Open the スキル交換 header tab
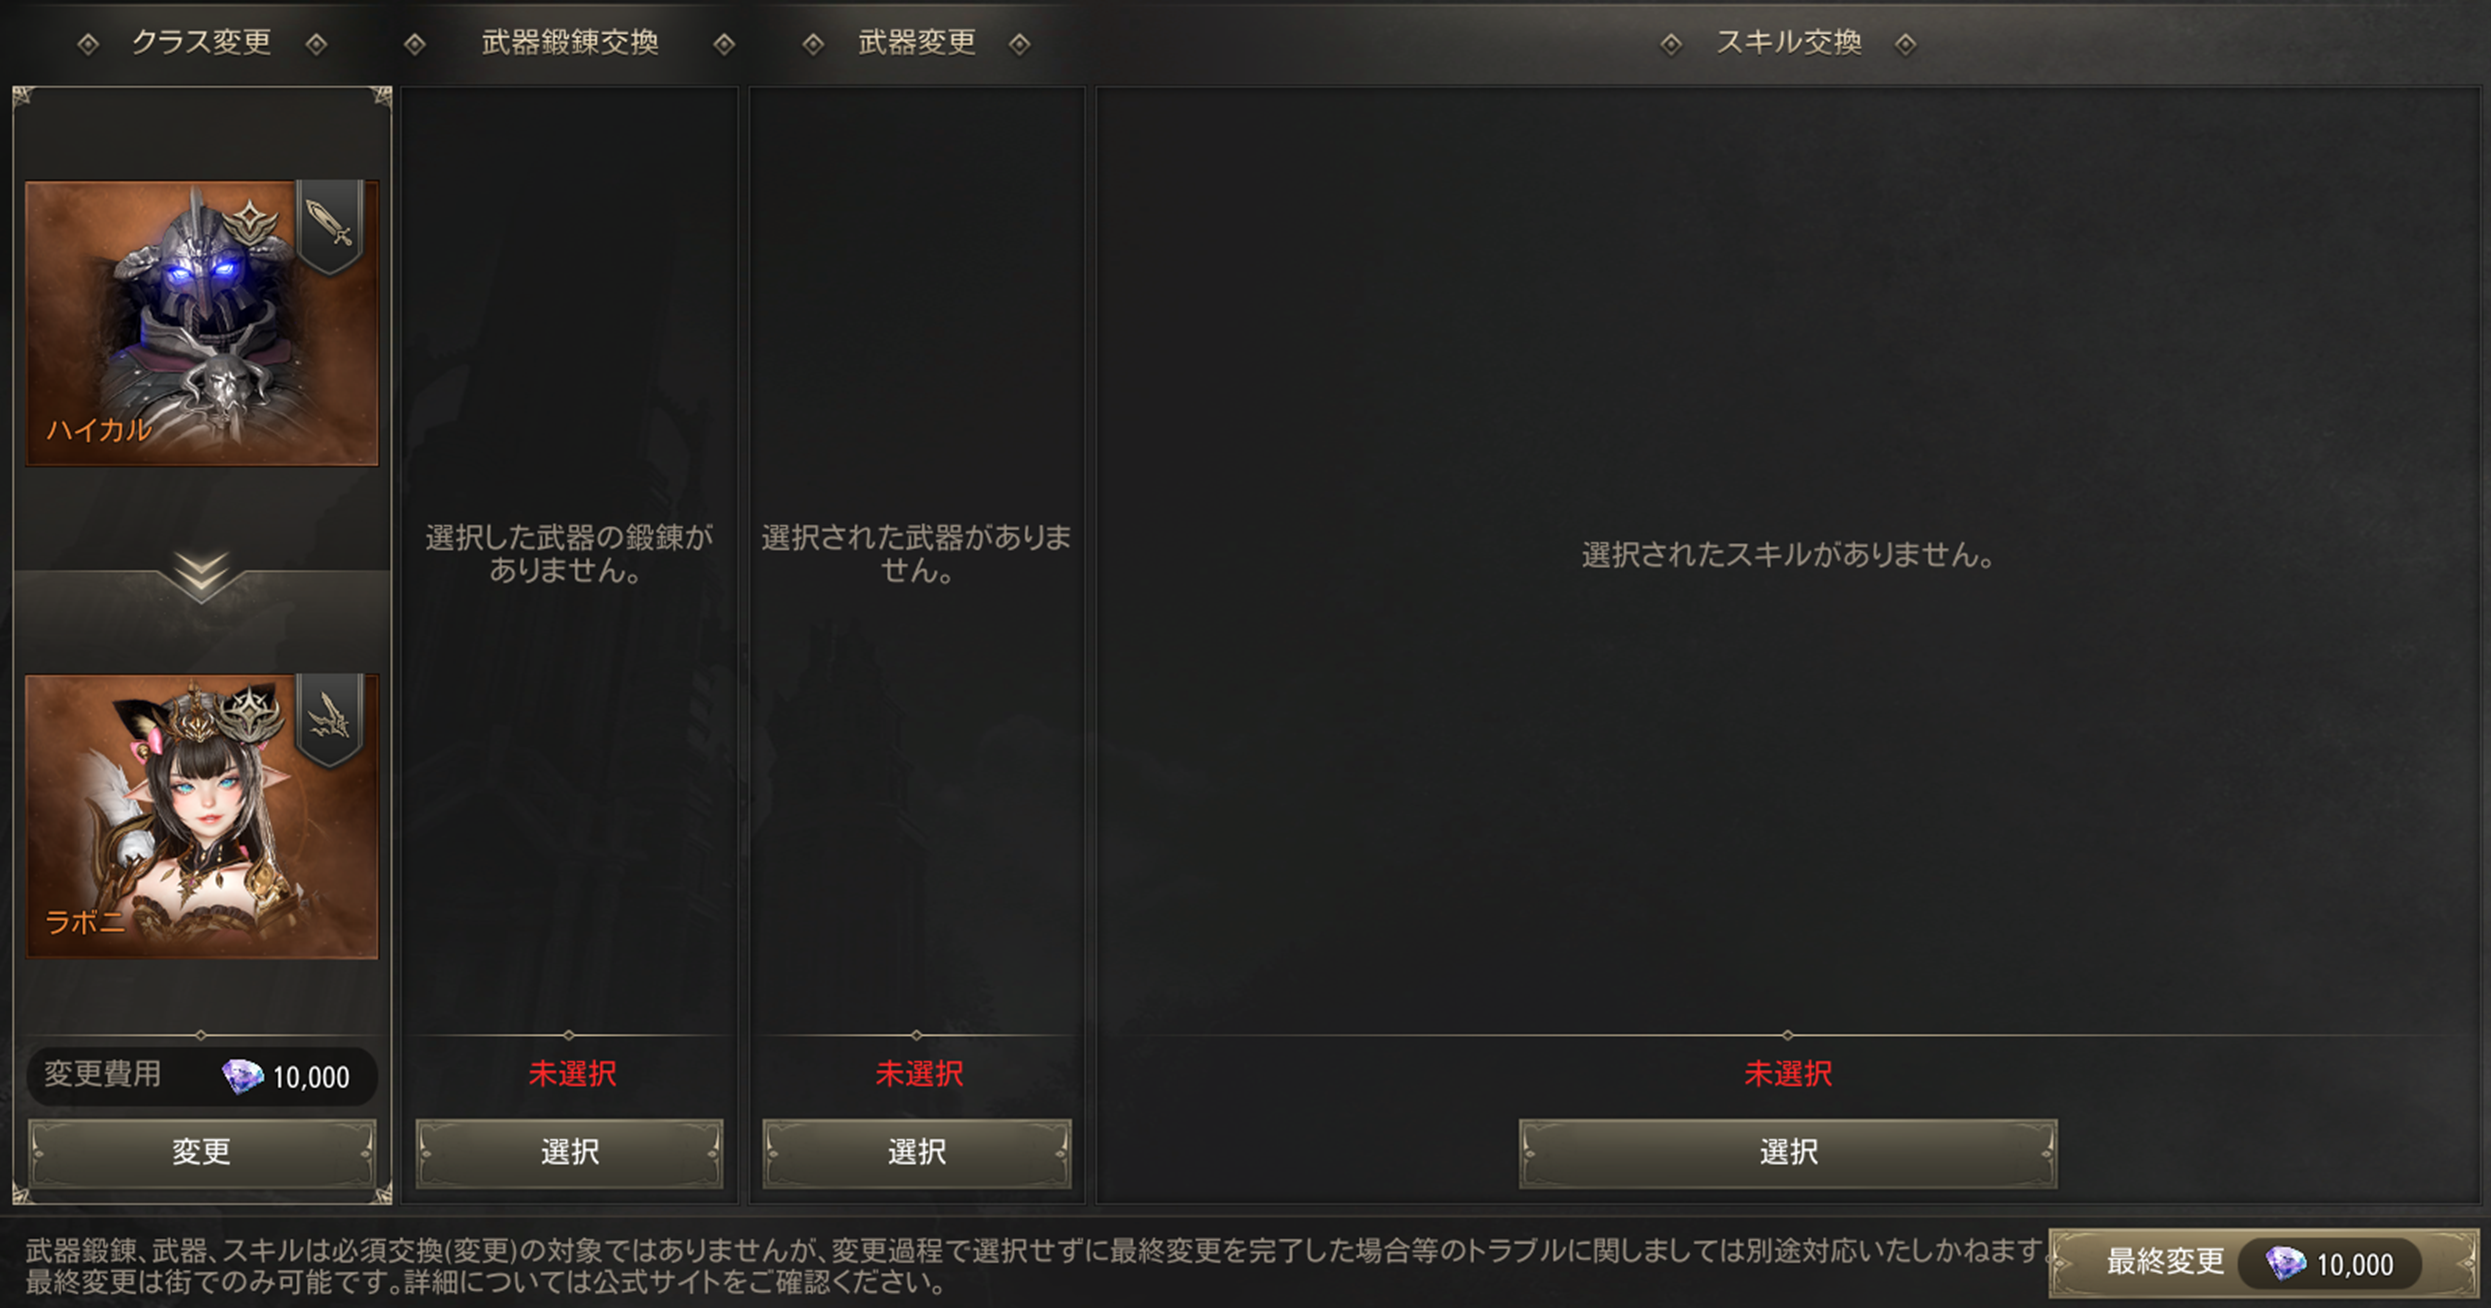2491x1308 pixels. pos(1789,42)
